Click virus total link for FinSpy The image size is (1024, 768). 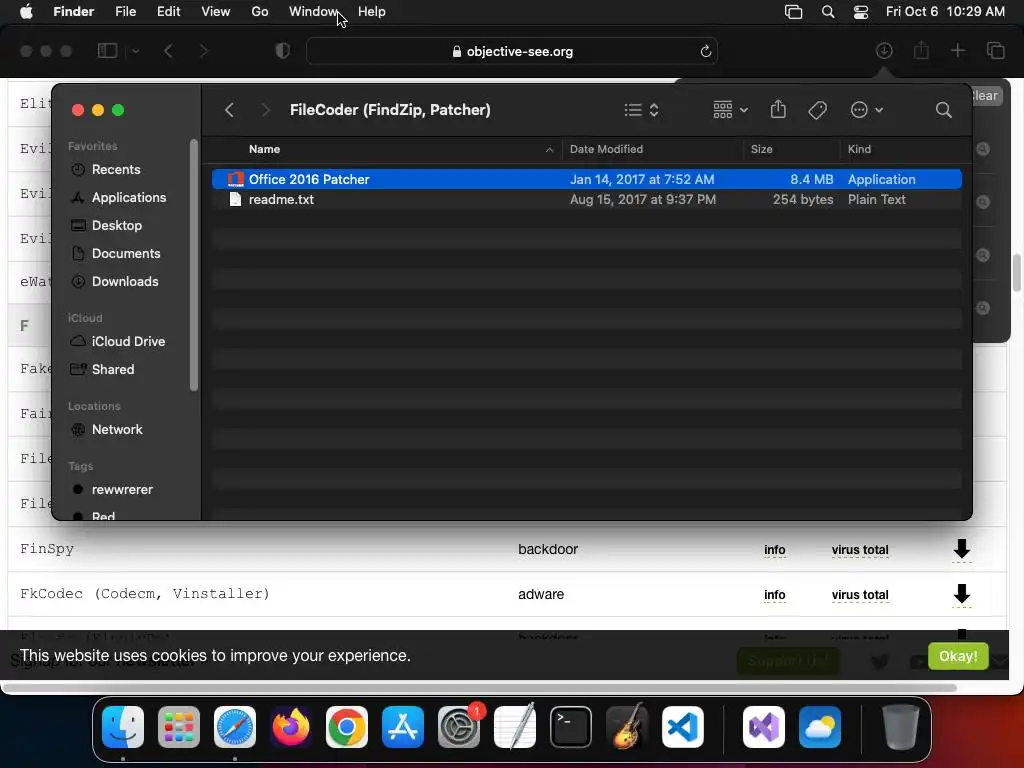tap(860, 550)
